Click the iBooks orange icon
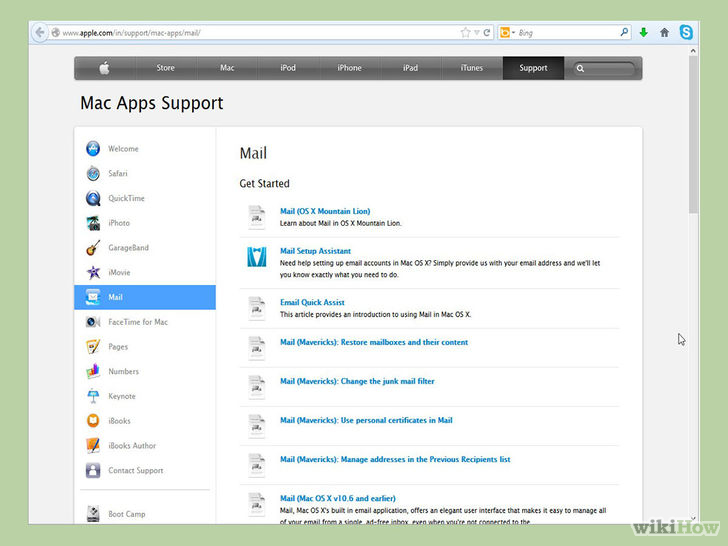 [x=93, y=421]
